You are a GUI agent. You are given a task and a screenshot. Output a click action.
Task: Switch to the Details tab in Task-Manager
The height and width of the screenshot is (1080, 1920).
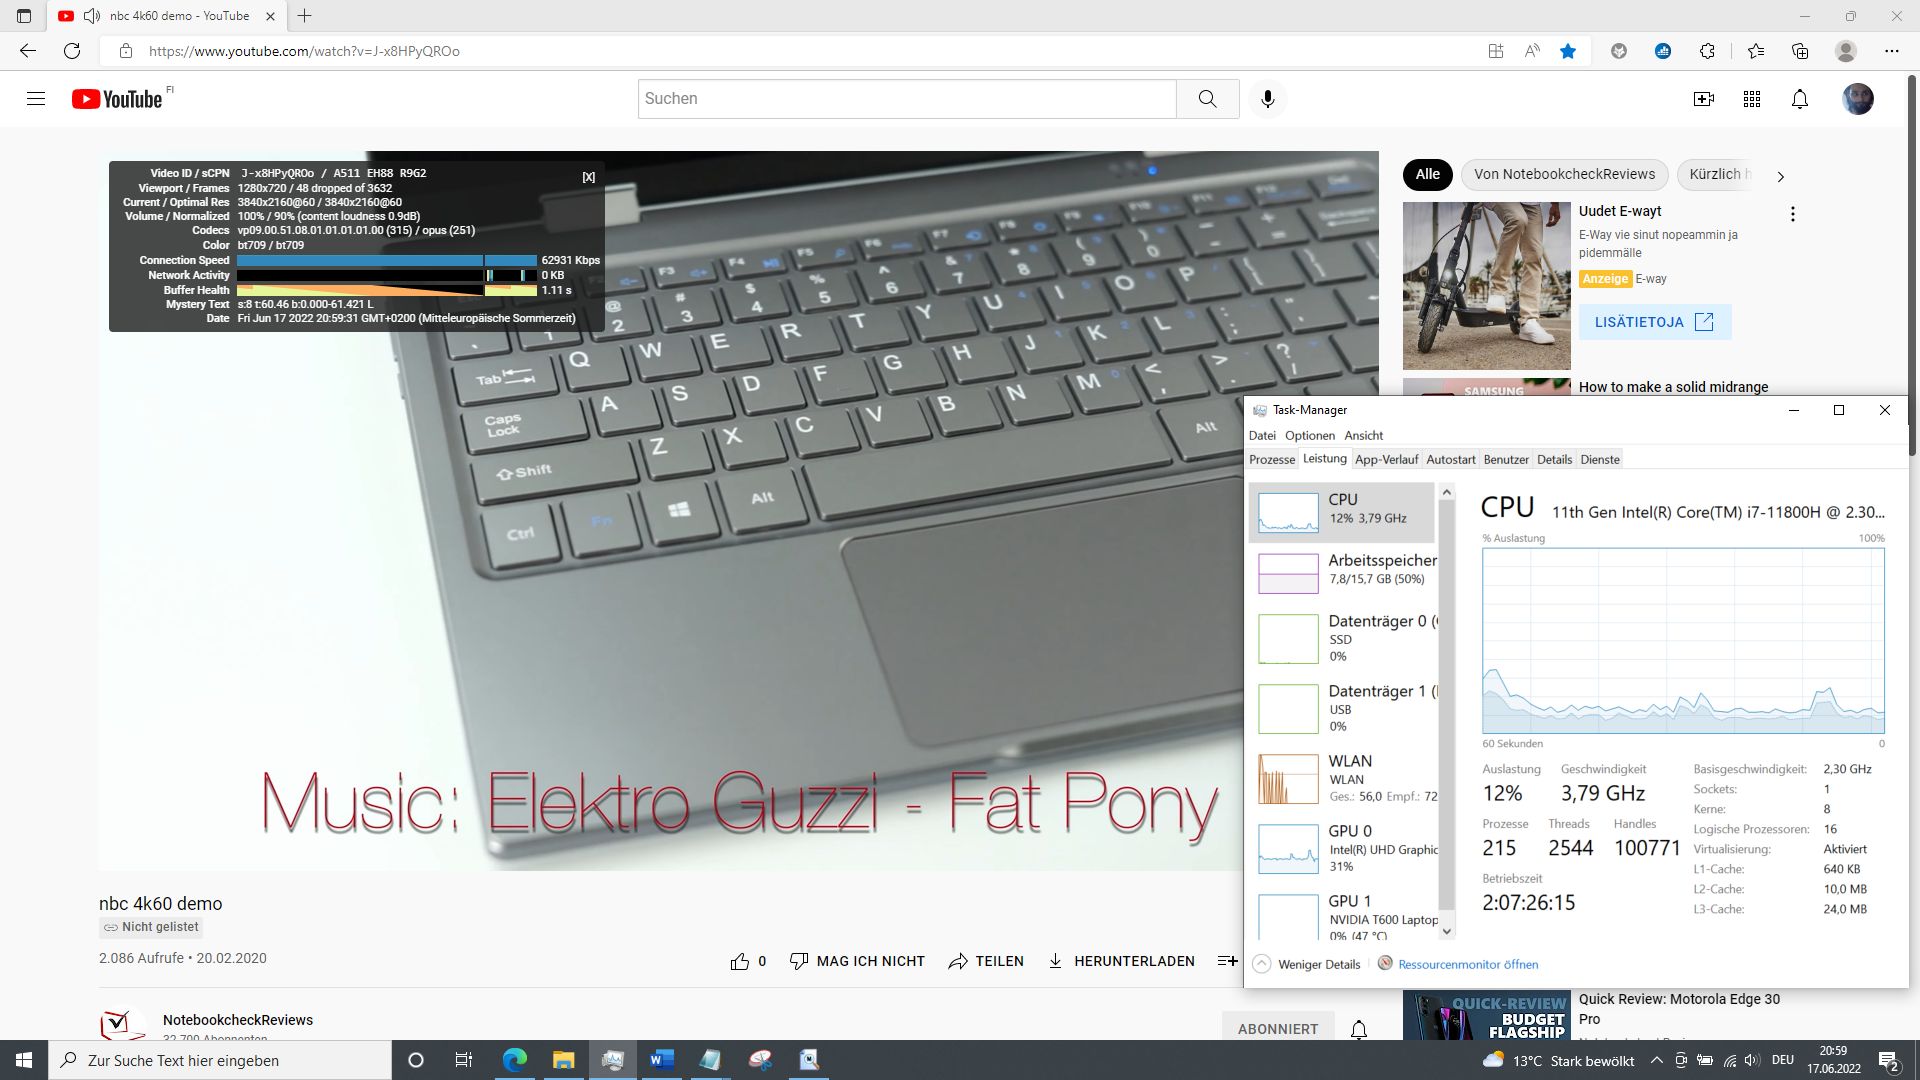click(1554, 459)
